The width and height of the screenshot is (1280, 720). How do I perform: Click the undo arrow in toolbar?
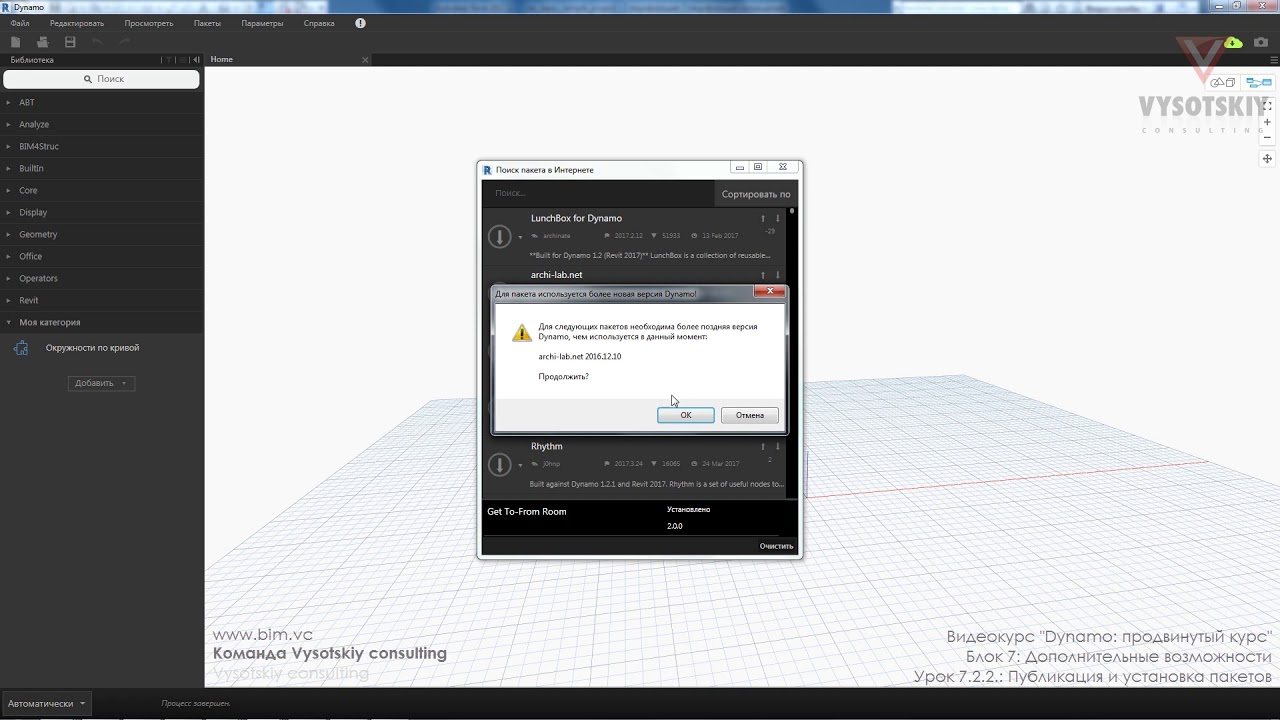(x=97, y=42)
